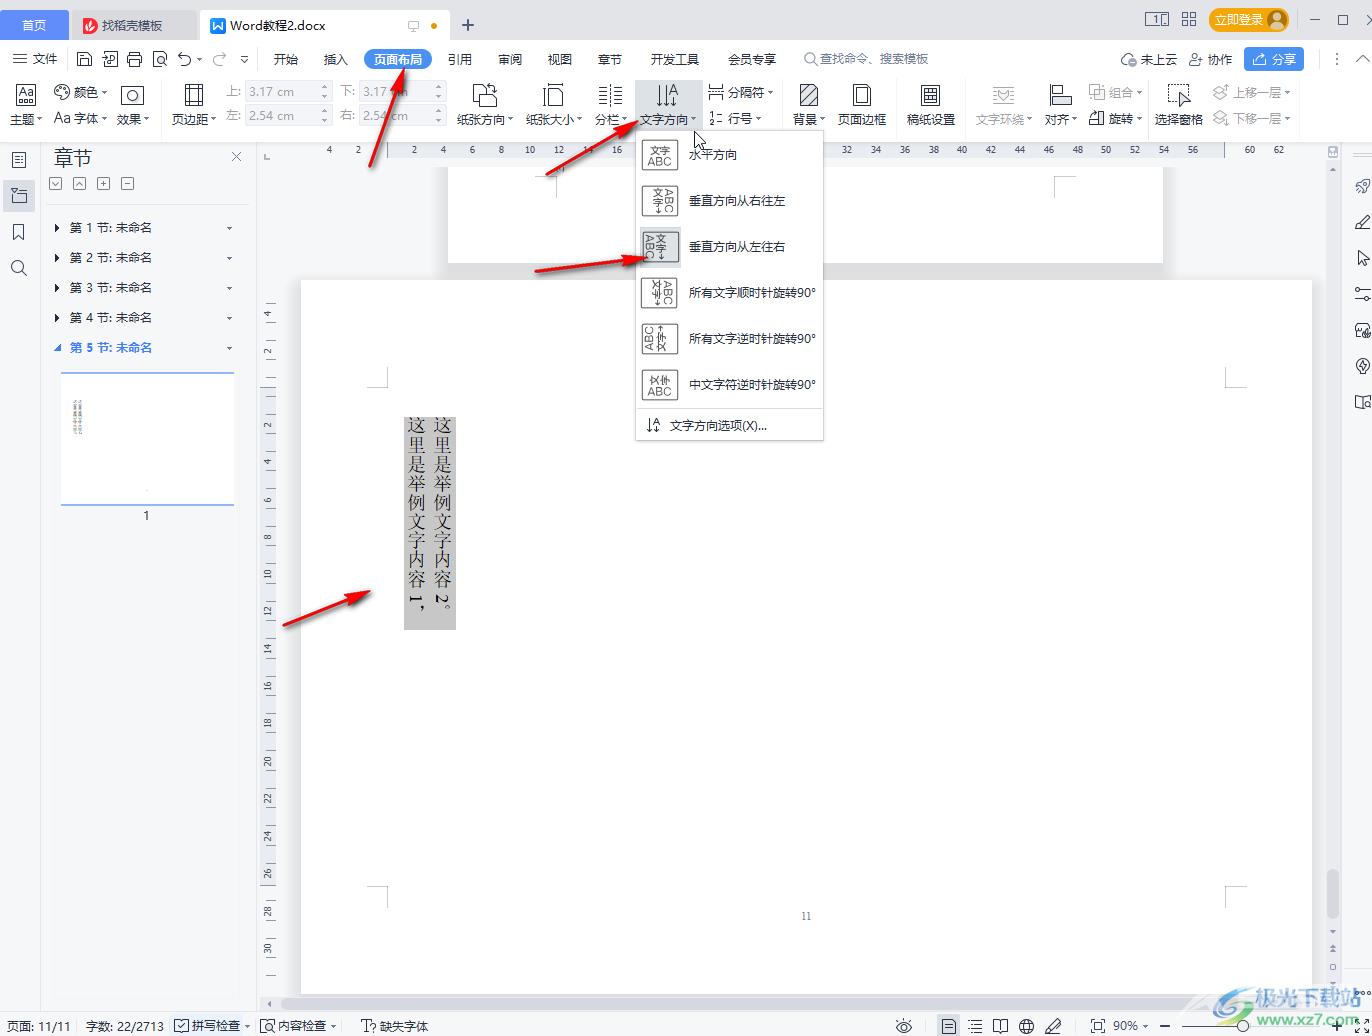Click the 协作 button
Image resolution: width=1372 pixels, height=1036 pixels.
tap(1210, 59)
